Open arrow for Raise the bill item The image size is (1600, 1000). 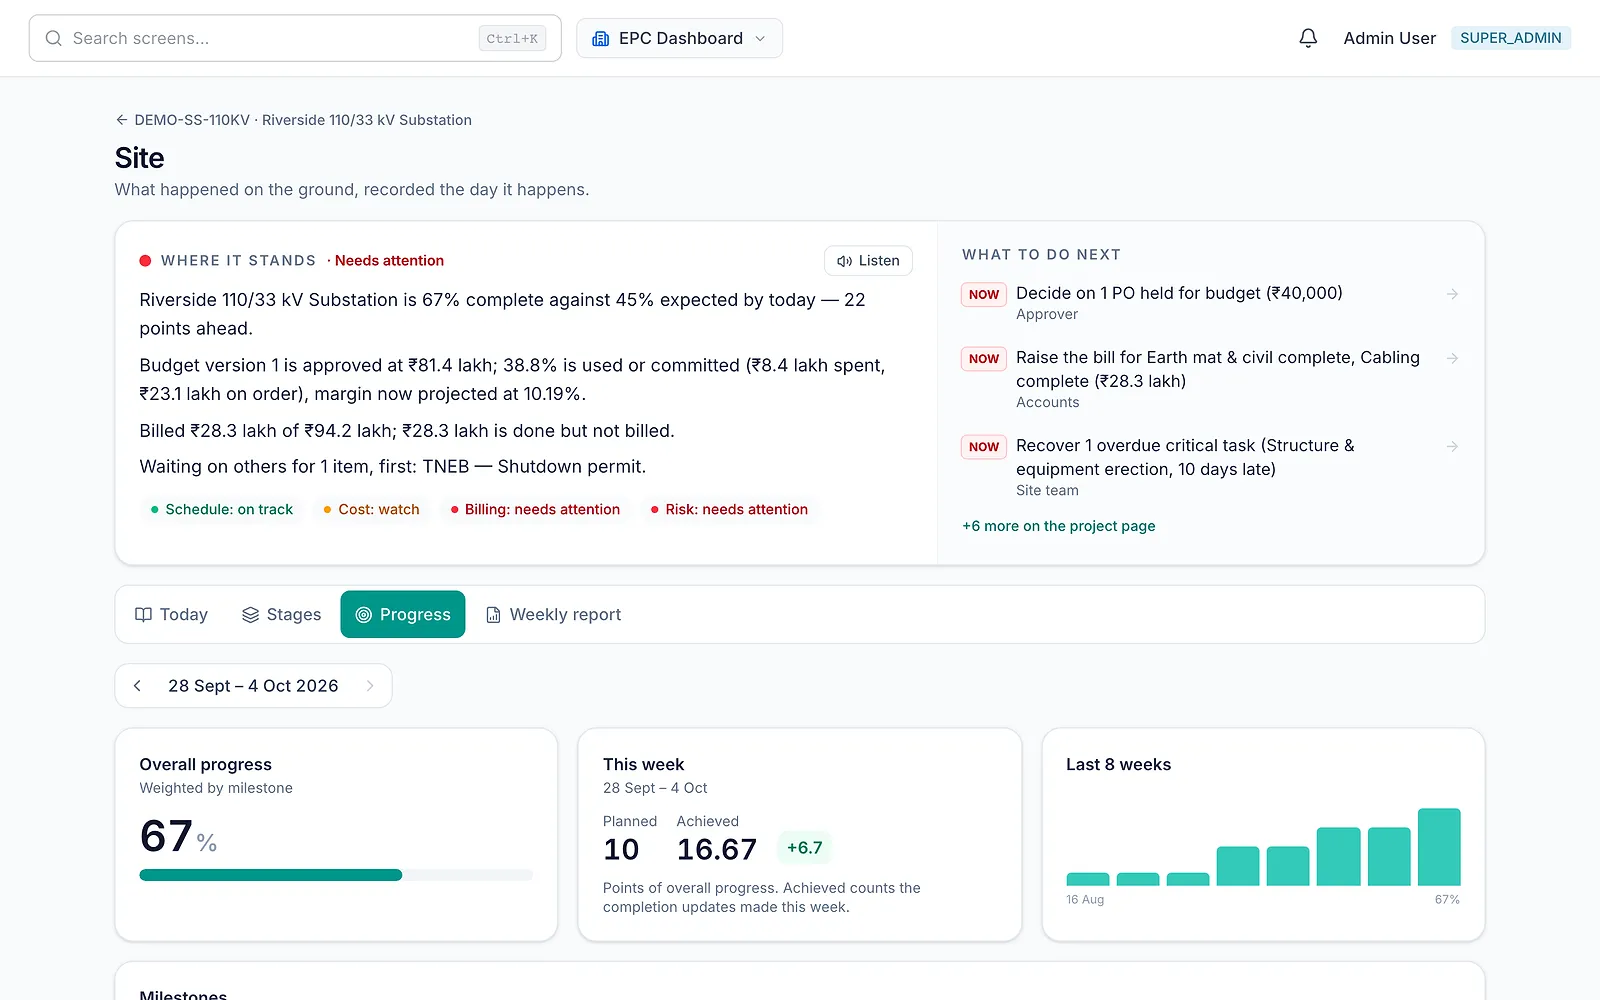coord(1452,358)
